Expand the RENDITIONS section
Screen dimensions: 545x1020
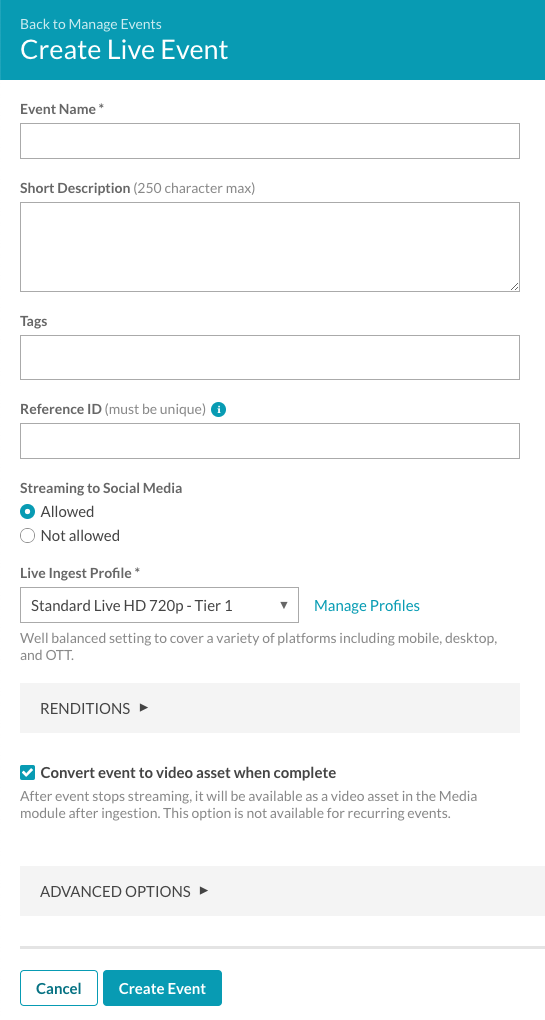coord(270,708)
